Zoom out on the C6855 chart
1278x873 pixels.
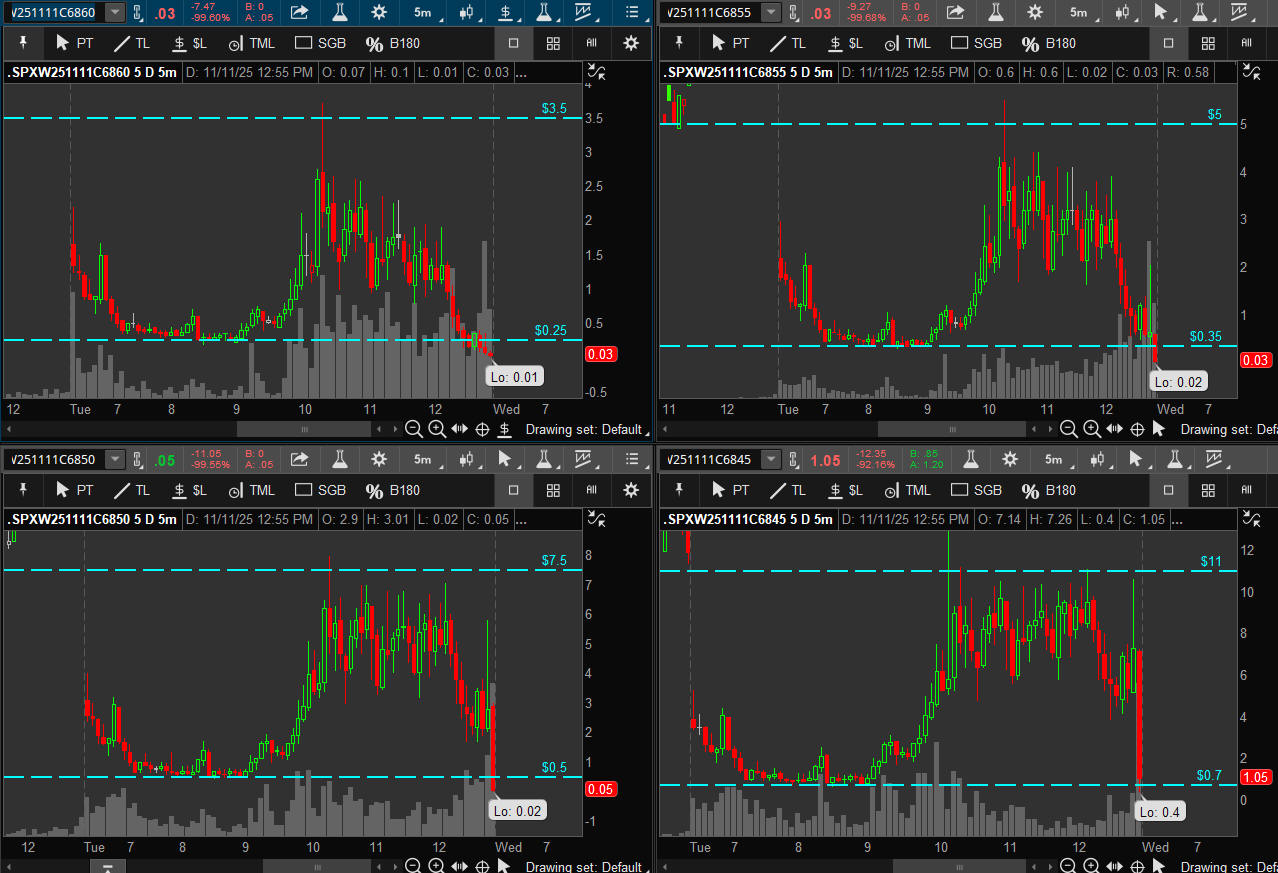pos(1068,429)
